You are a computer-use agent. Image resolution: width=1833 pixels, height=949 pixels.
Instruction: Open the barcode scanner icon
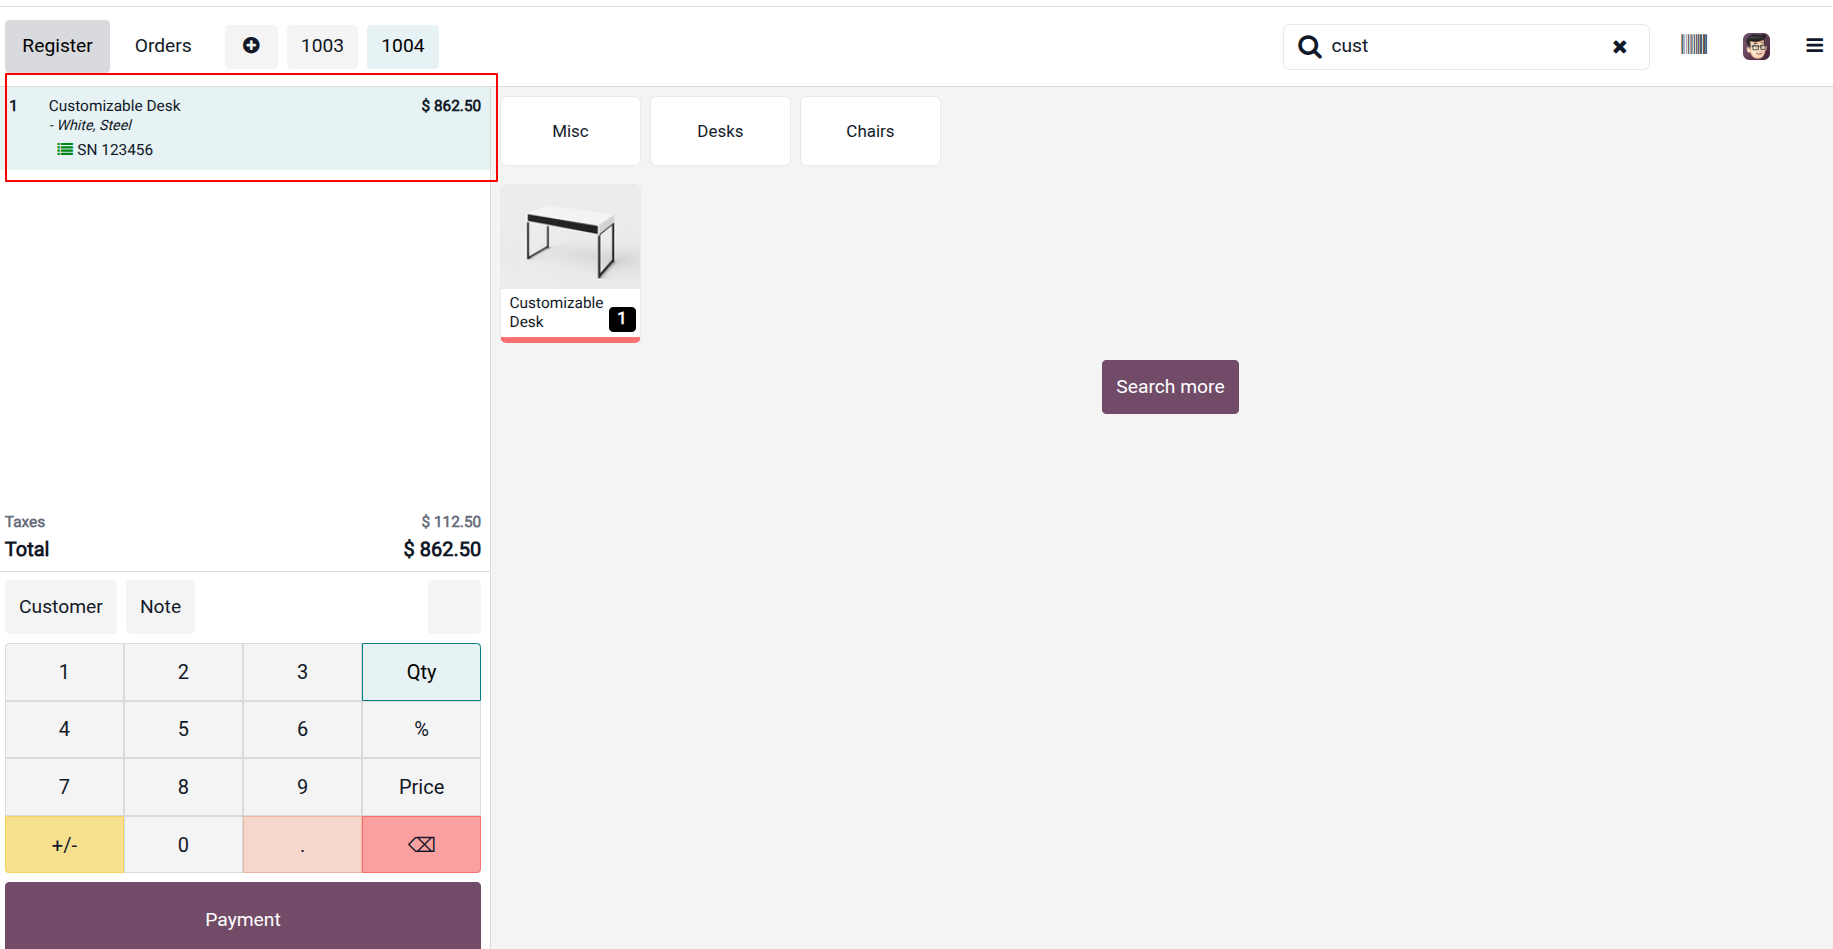1694,44
